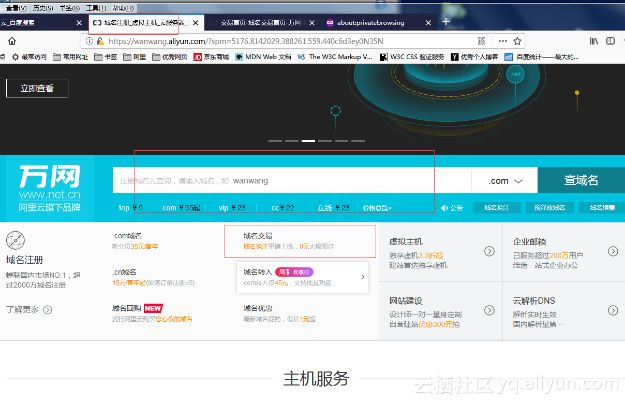This screenshot has width=625, height=400.
Task: Open 企业邮箱 circled arrow
Action: [613, 251]
